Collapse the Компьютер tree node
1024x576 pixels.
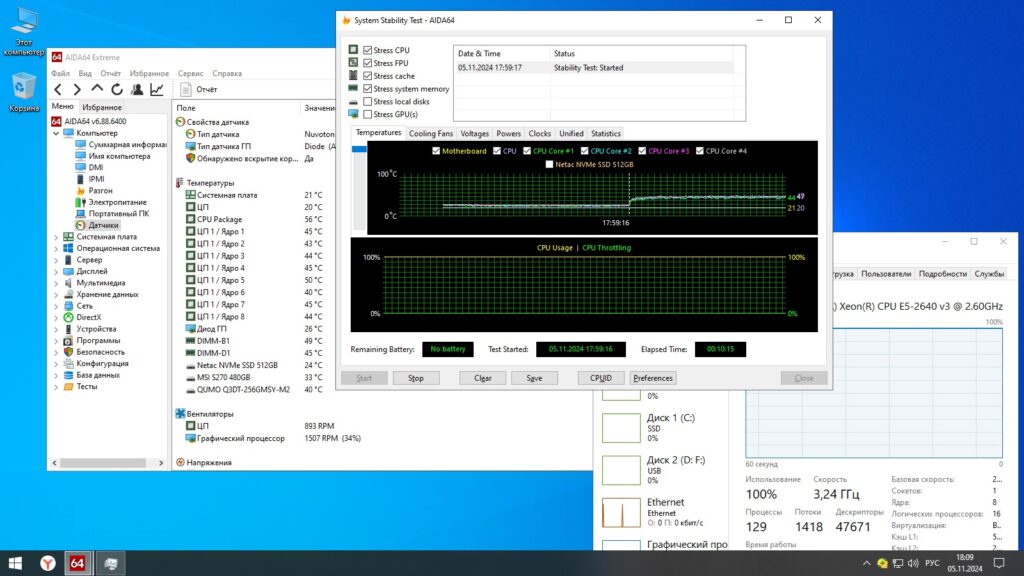[56, 133]
